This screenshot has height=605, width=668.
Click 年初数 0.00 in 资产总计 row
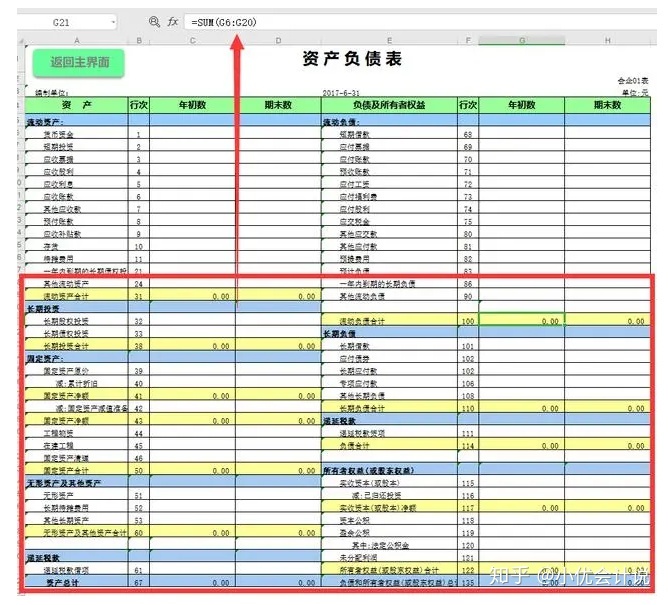coord(193,582)
